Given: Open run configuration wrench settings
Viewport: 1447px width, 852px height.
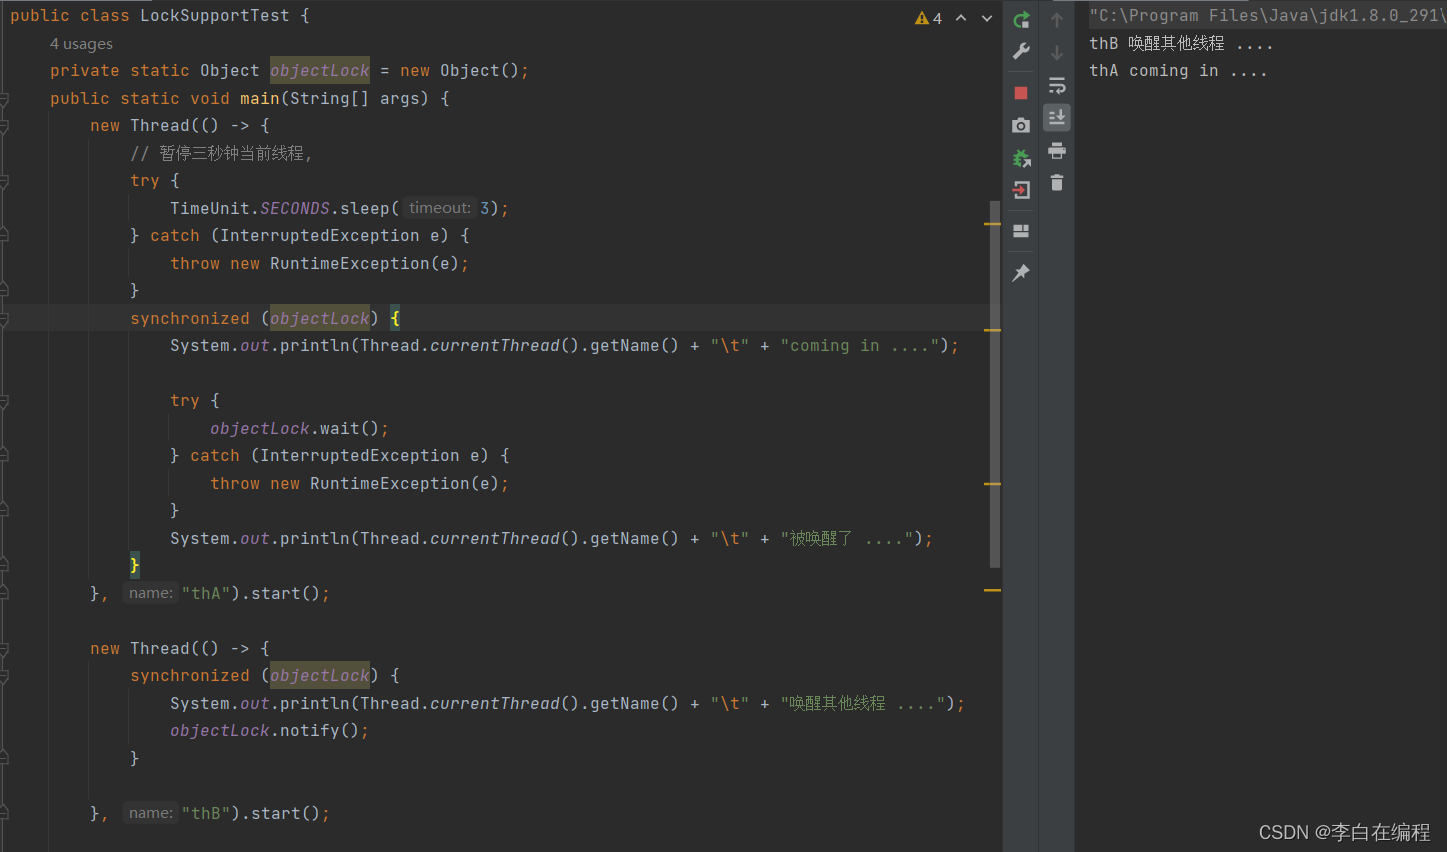Looking at the screenshot, I should pos(1021,51).
